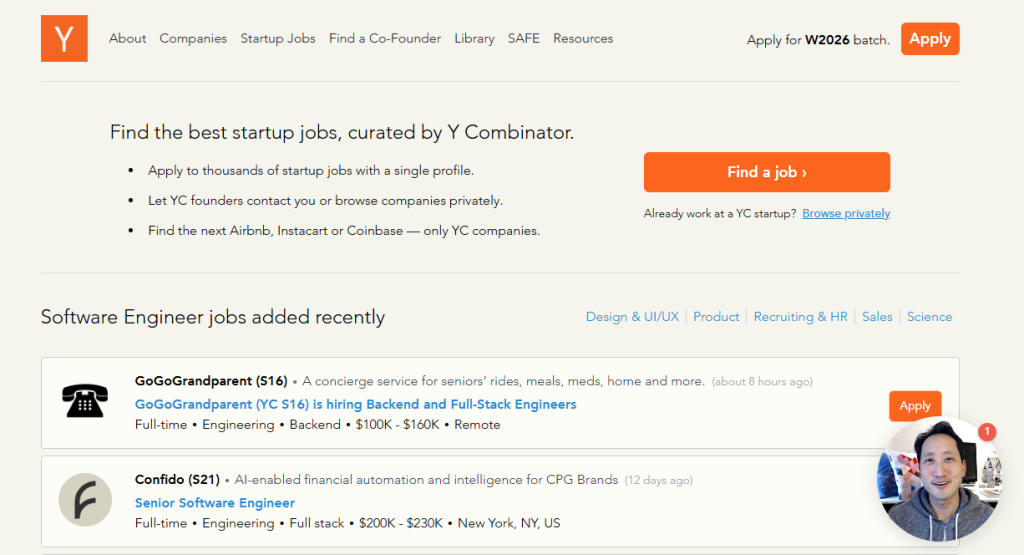This screenshot has width=1024, height=555.
Task: Open the About menu item
Action: 127,39
